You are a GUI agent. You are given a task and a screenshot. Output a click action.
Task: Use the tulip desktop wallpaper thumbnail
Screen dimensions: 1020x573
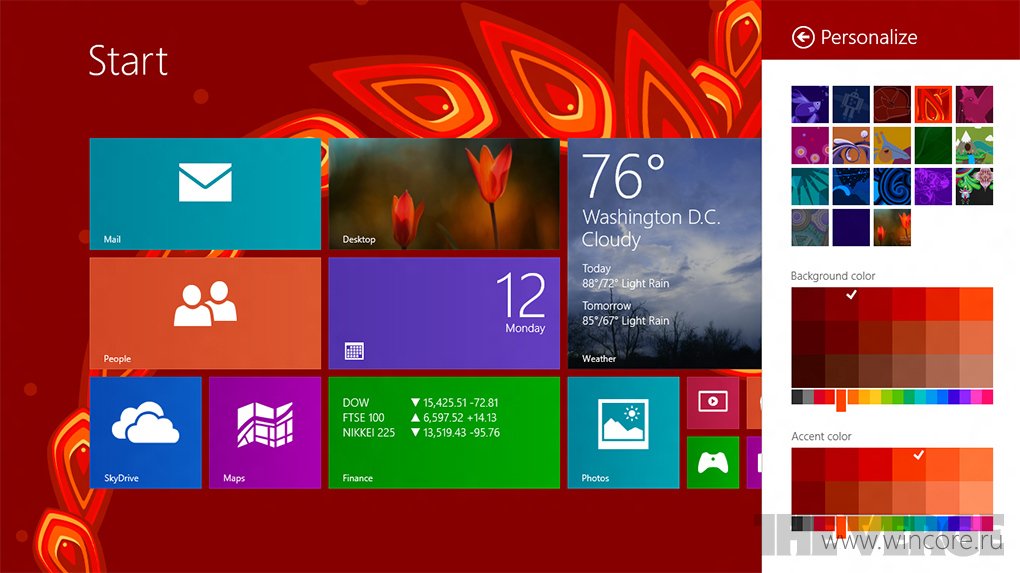(x=892, y=227)
